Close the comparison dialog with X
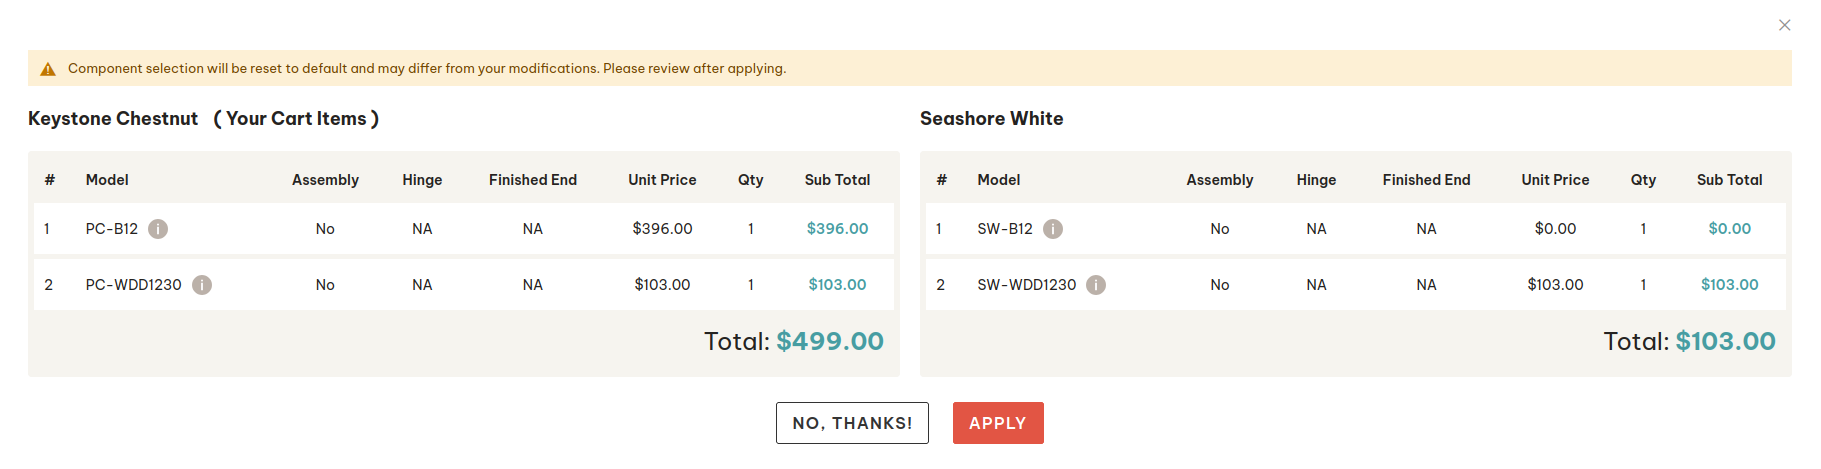The width and height of the screenshot is (1821, 469). 1785,25
